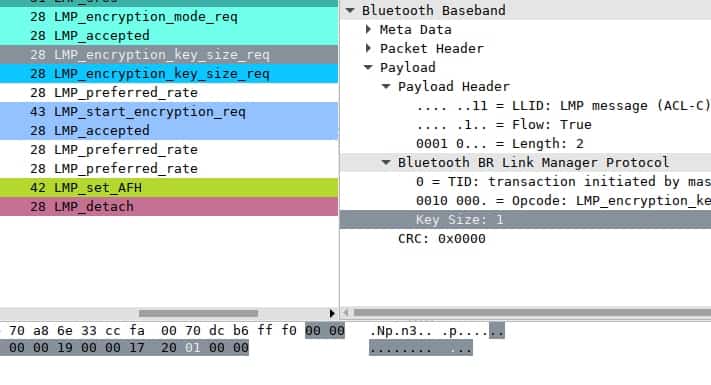Click the highlighted 01 hex byte
Viewport: 711px width, 385px height.
(x=192, y=348)
